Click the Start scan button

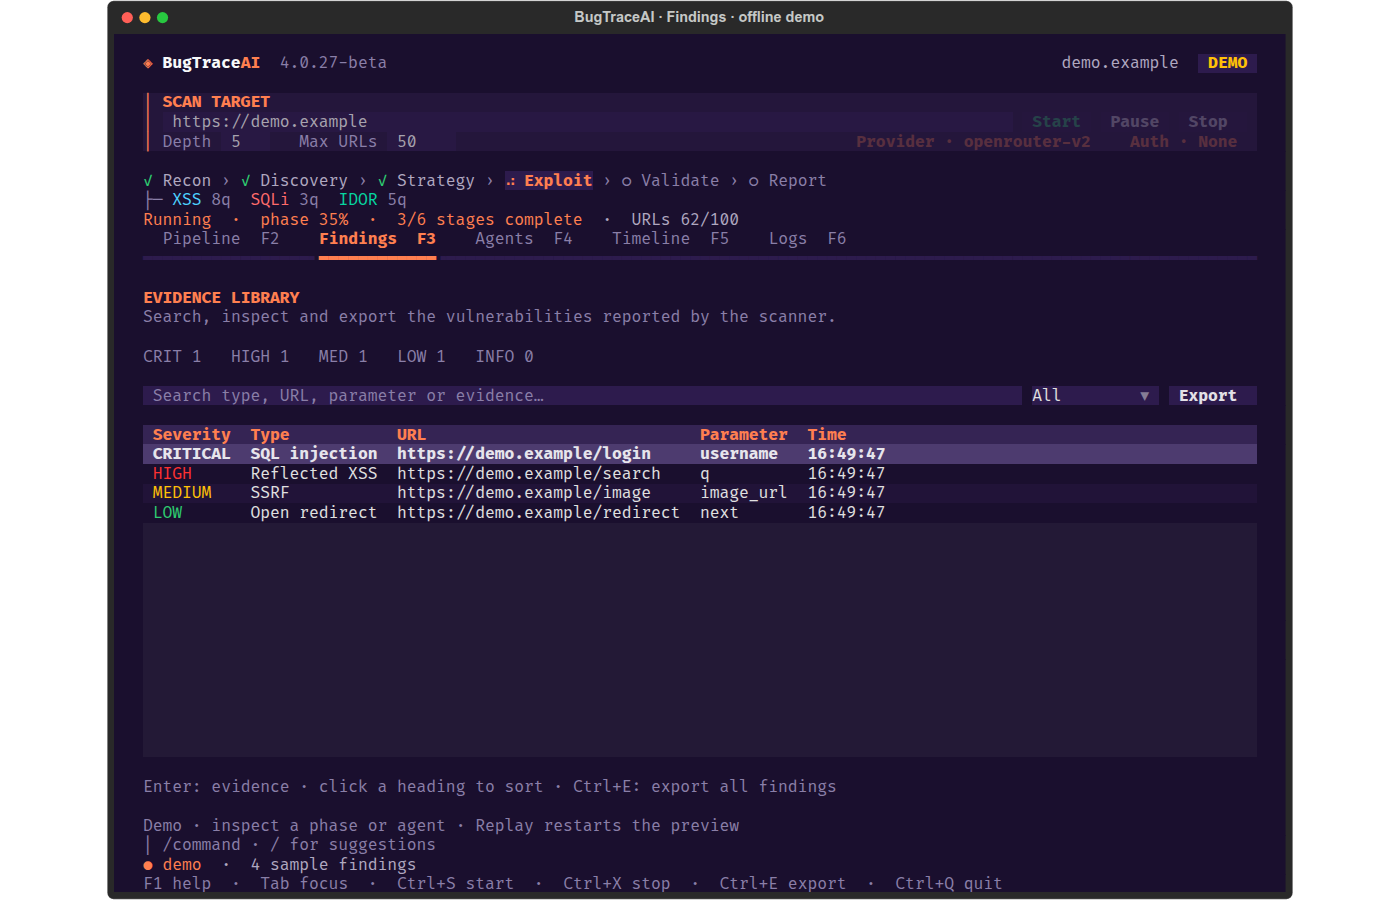1056,122
